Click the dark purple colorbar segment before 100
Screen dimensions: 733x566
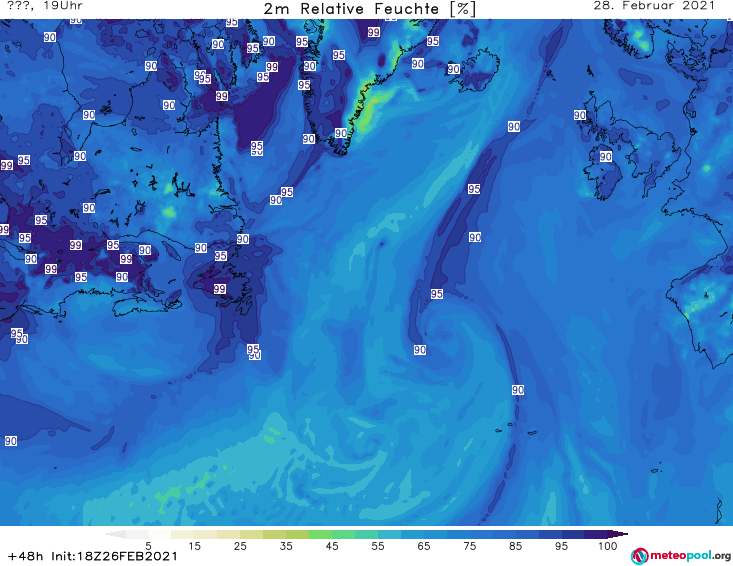596,534
